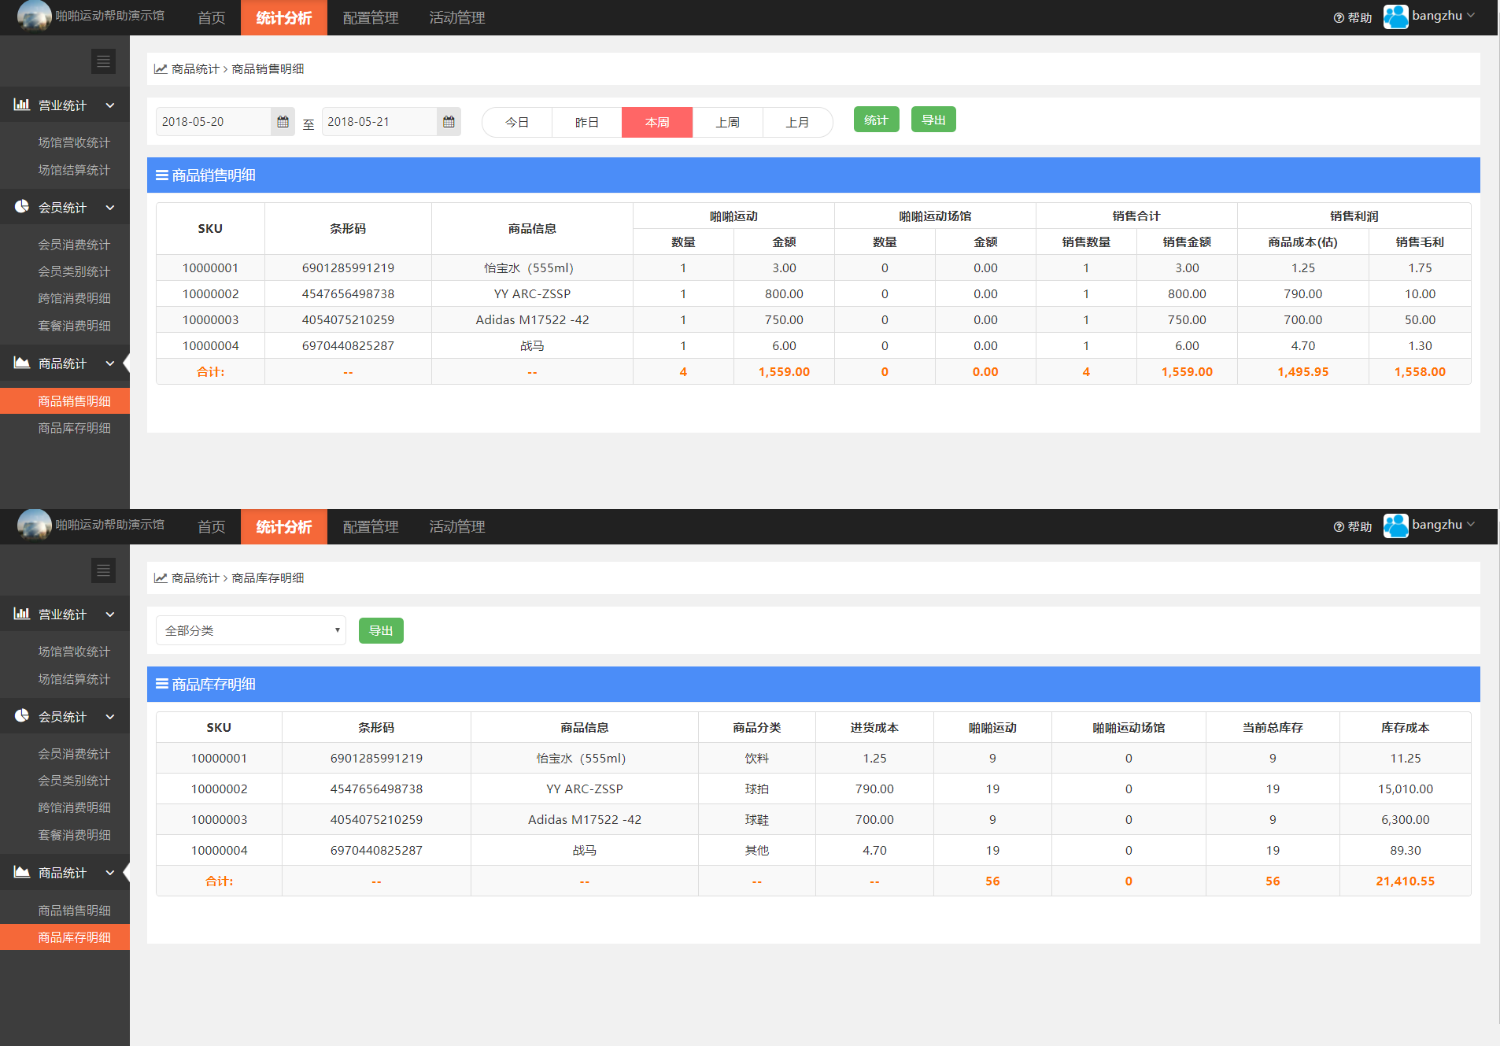Click the bar chart icon of 营业统计 on the inventory page
The width and height of the screenshot is (1500, 1046).
(21, 613)
